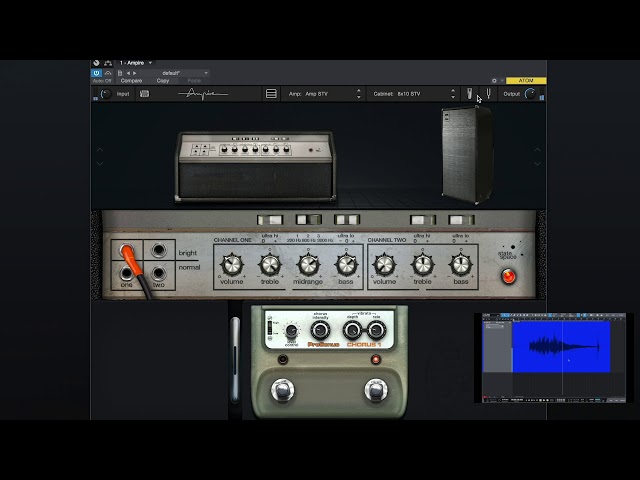Go to the next preset arrow

coord(134,73)
